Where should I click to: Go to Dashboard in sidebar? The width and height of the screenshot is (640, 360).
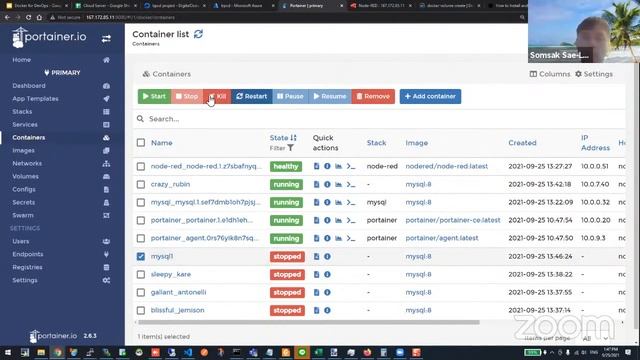point(29,86)
